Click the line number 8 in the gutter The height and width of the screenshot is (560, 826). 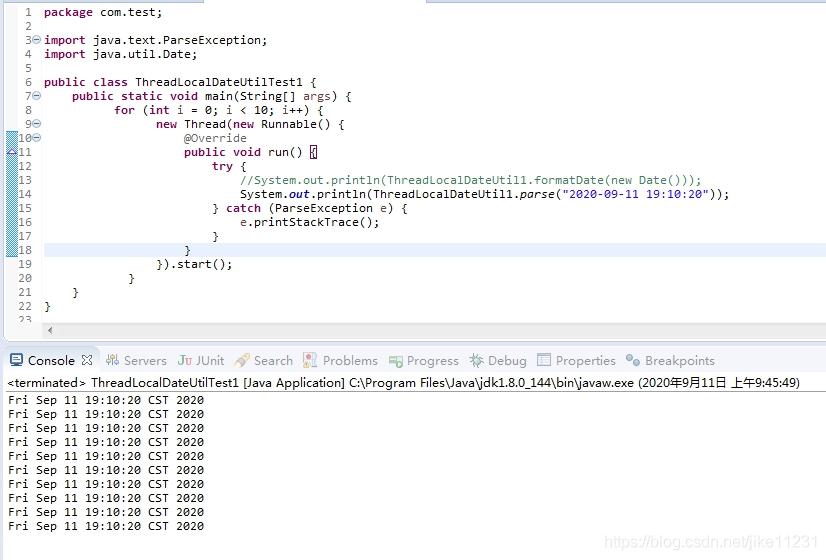pos(28,110)
